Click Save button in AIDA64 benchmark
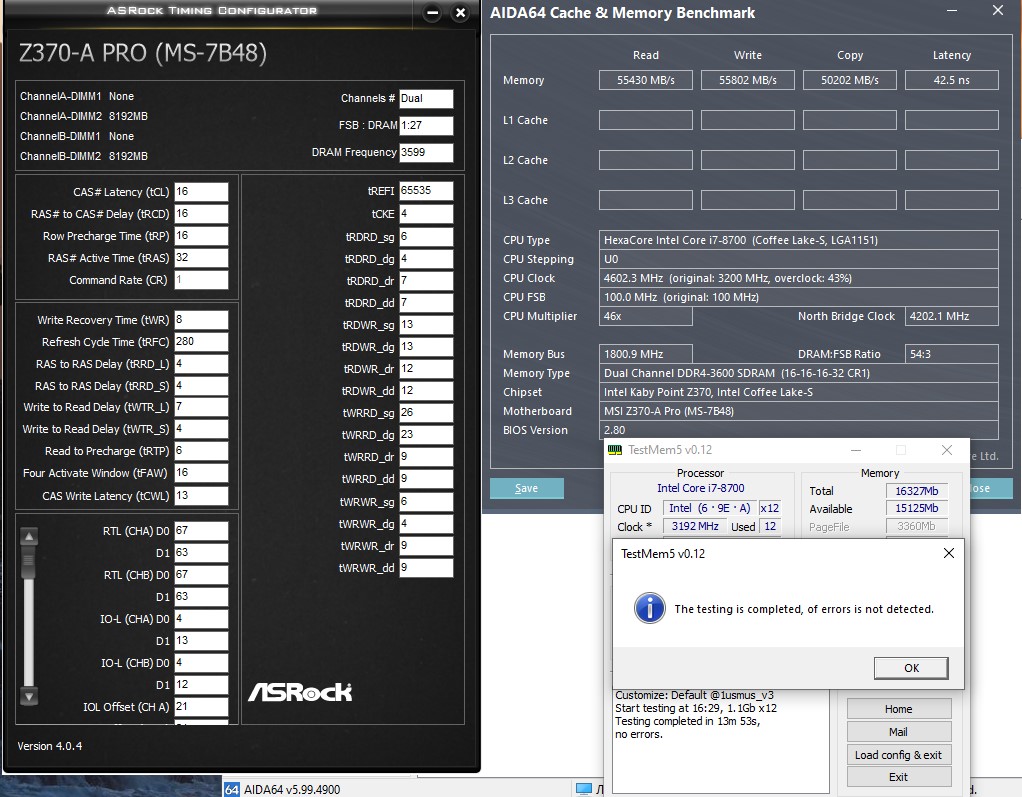The width and height of the screenshot is (1022, 797). [x=527, y=488]
